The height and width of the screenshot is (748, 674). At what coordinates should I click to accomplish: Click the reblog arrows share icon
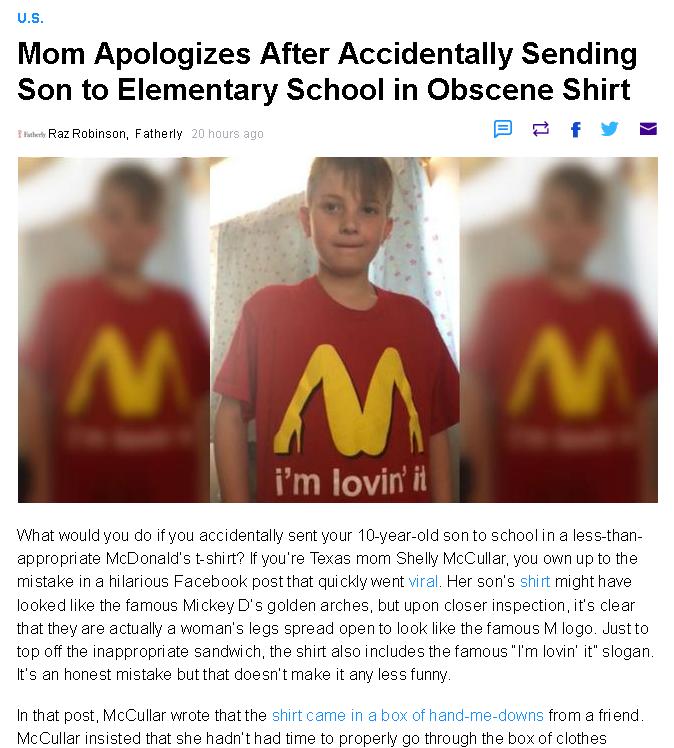(x=540, y=129)
